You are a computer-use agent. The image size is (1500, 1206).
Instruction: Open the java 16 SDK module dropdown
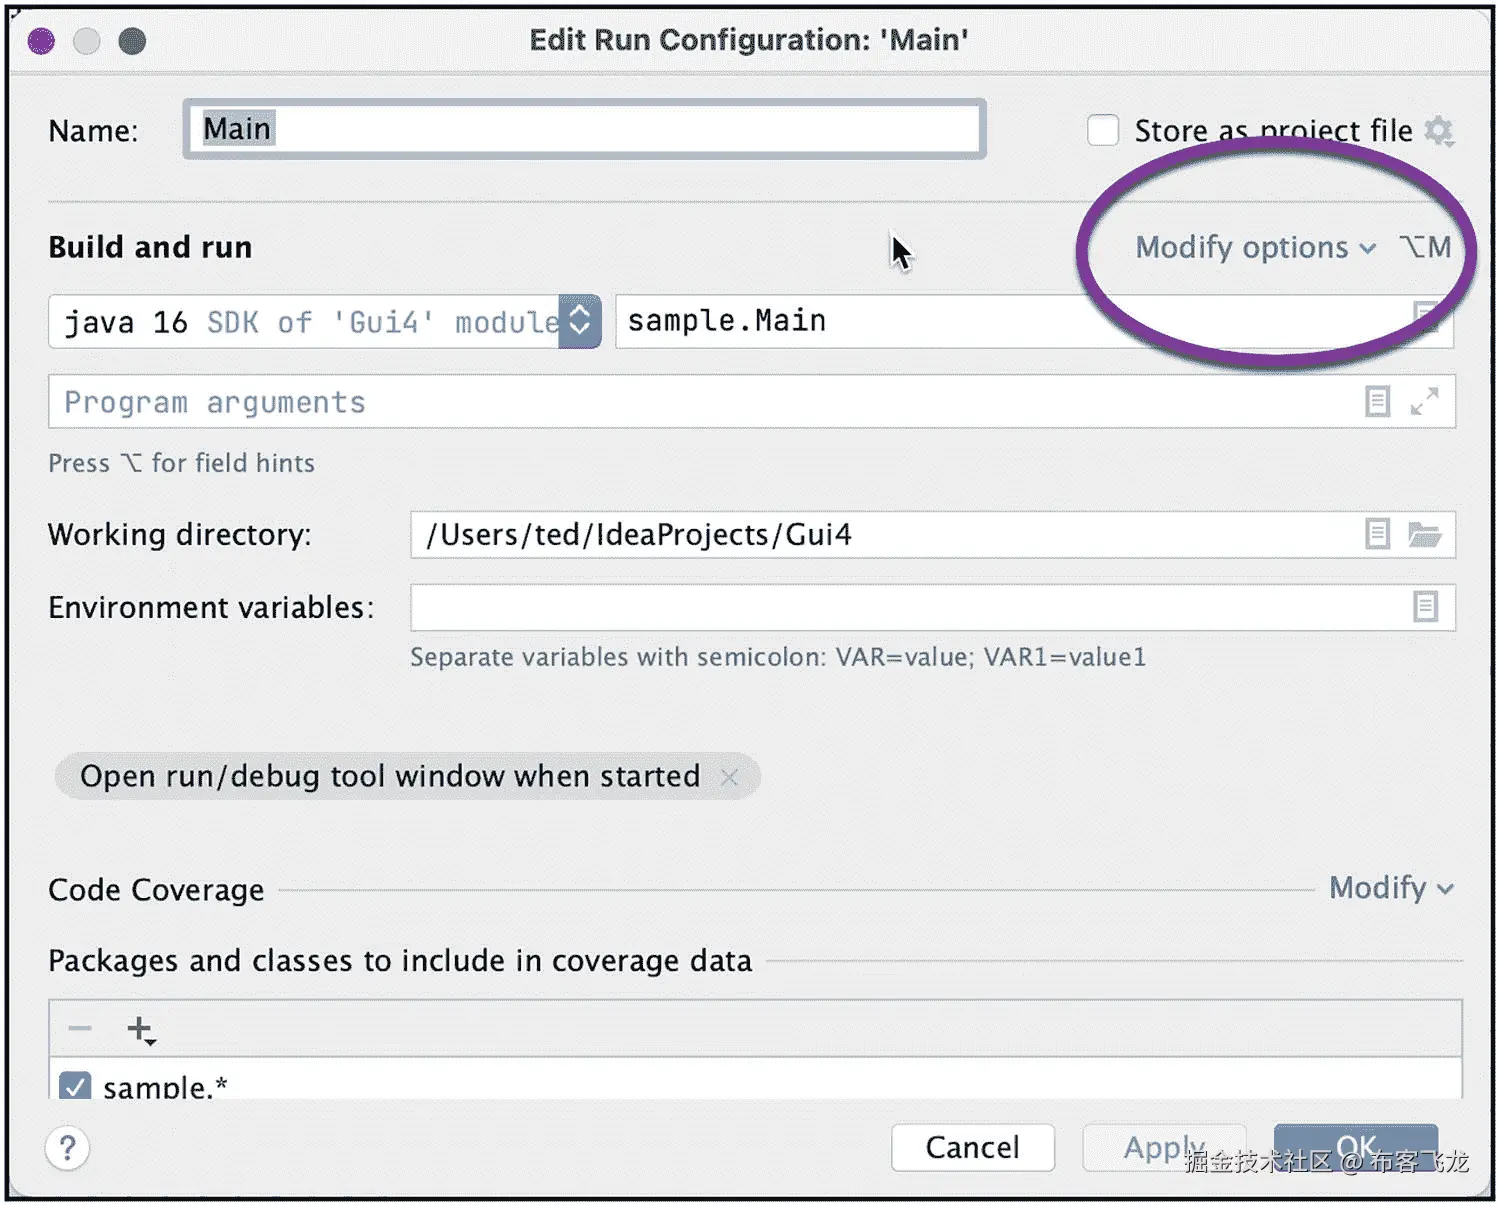click(x=325, y=321)
